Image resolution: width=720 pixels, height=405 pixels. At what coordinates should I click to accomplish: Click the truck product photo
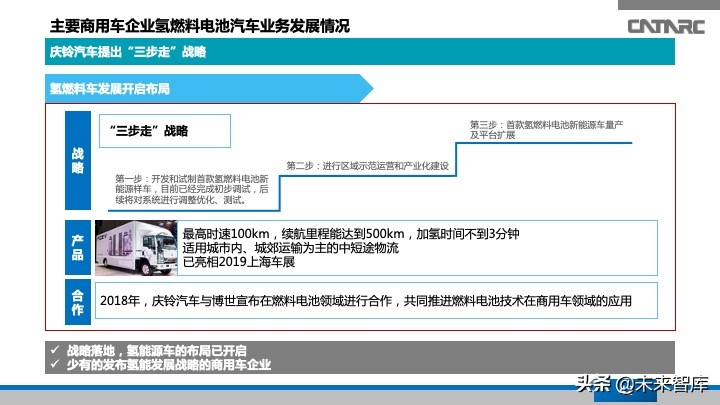click(136, 248)
